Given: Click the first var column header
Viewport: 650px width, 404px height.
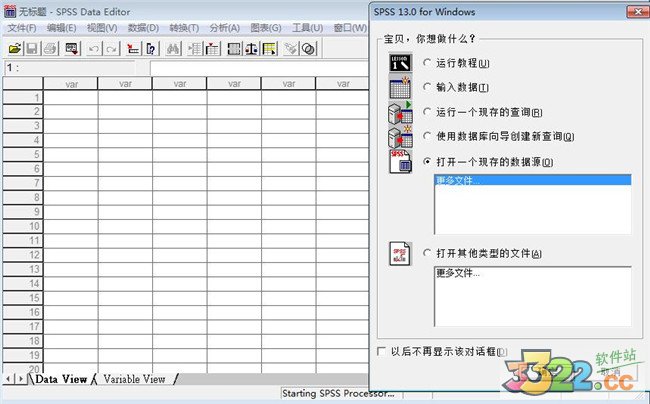Looking at the screenshot, I should pyautogui.click(x=71, y=84).
